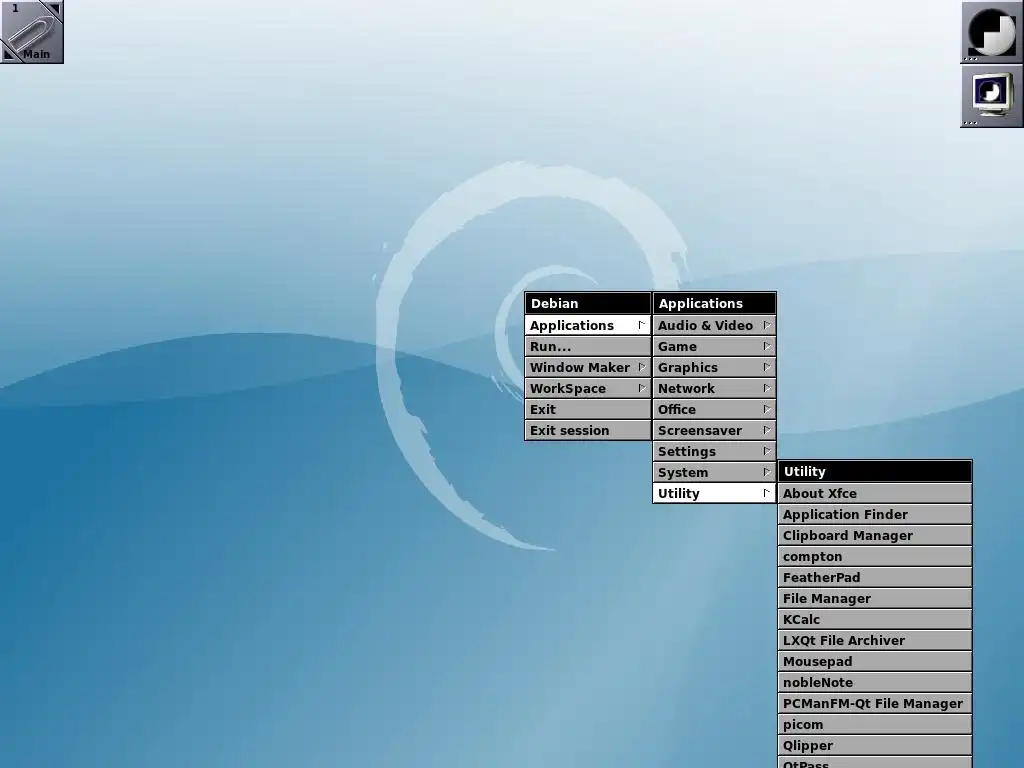Open File Manager from Utility menu

pyautogui.click(x=874, y=598)
